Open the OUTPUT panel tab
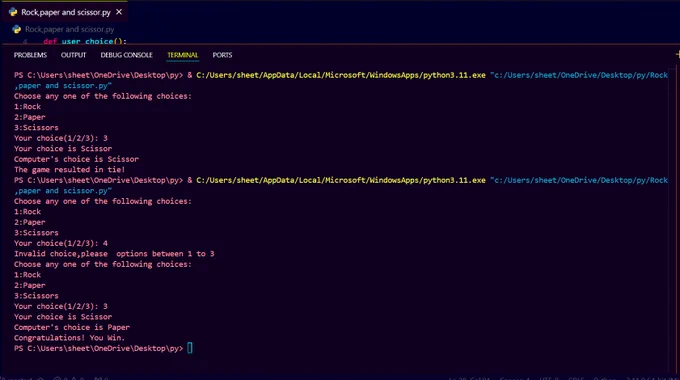The image size is (680, 380). [73, 55]
